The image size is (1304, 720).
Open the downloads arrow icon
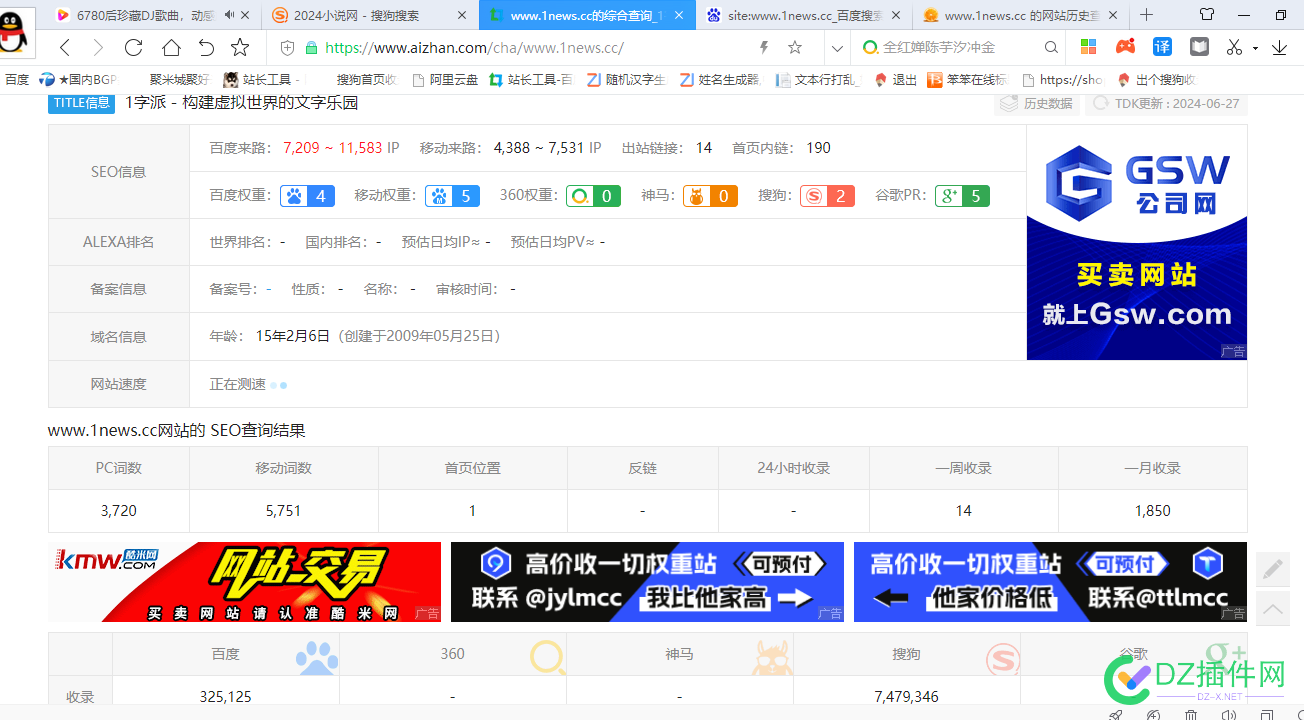pyautogui.click(x=1280, y=48)
